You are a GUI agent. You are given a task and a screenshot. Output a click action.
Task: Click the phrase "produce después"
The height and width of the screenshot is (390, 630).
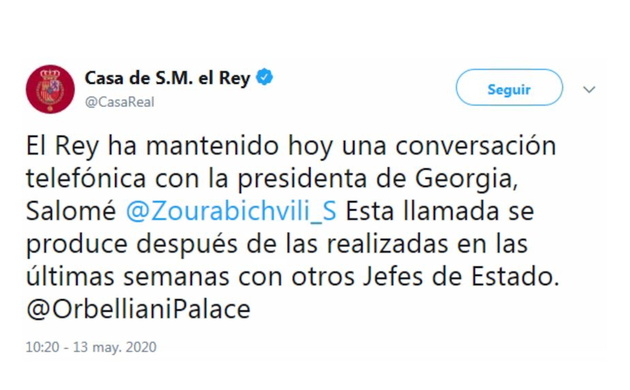point(132,245)
